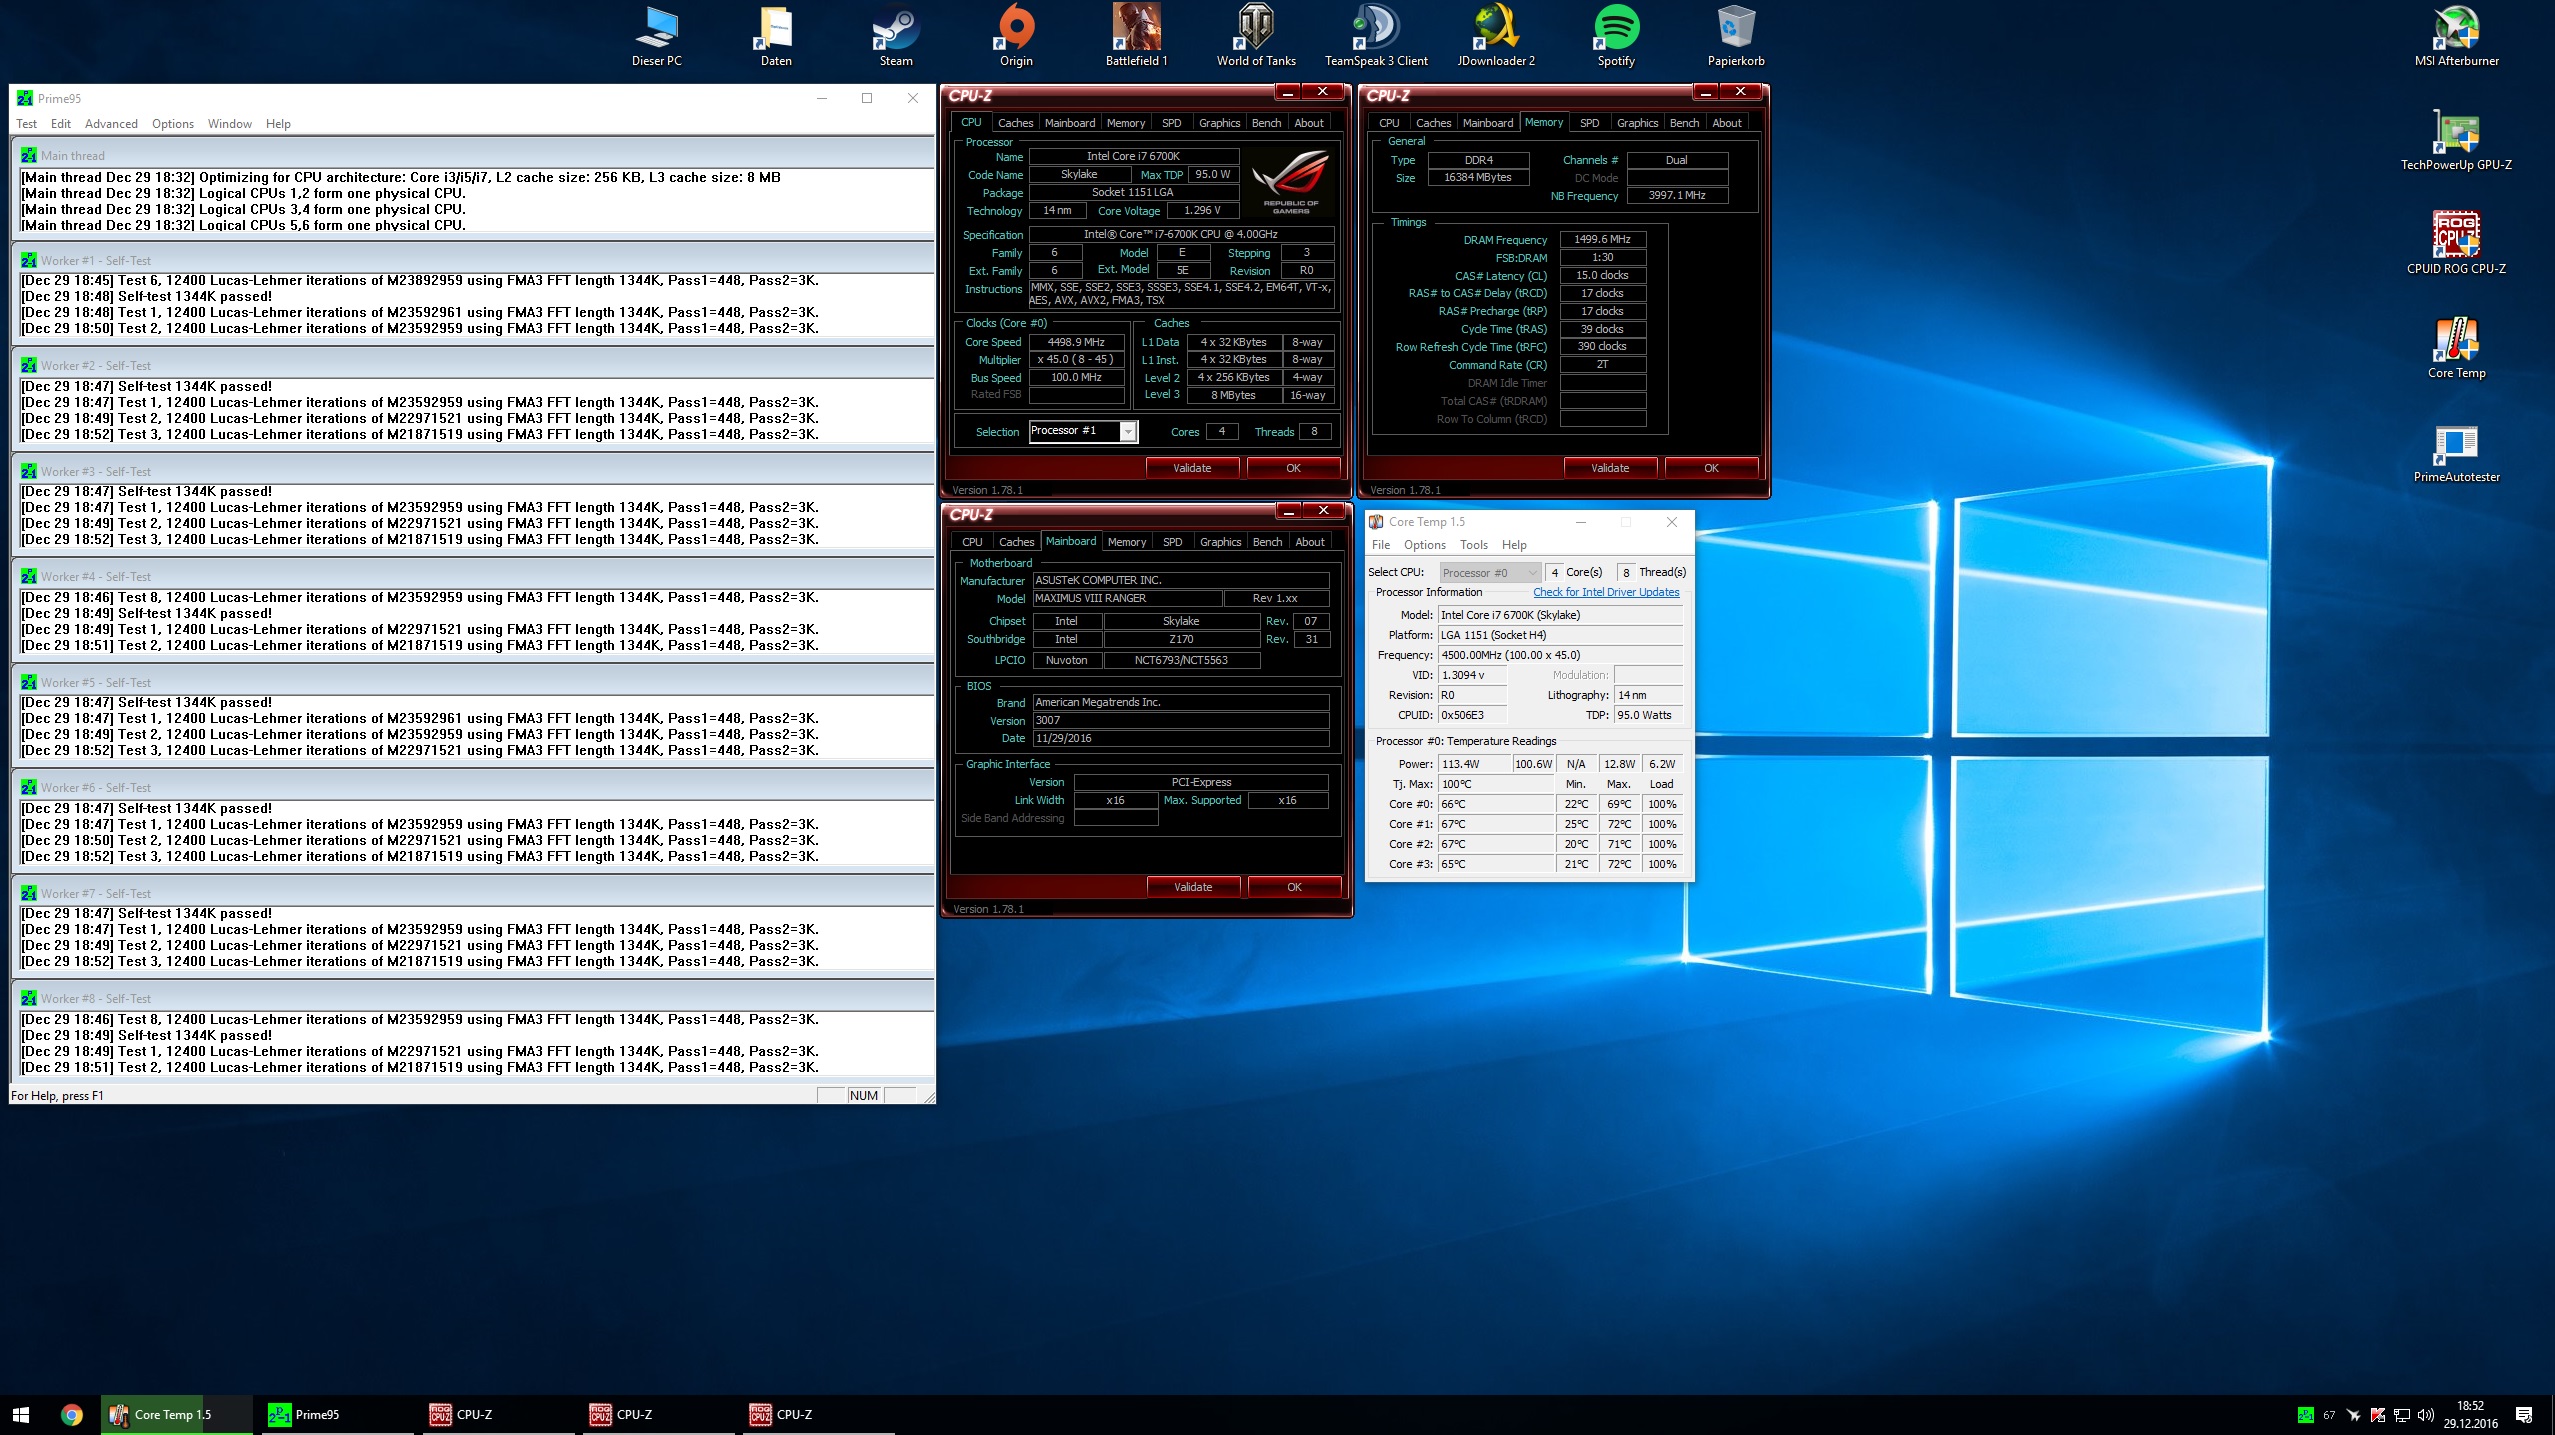Screen dimensions: 2555x1435
Task: Click Check for Intel Driver Updates link
Action: coord(1606,592)
